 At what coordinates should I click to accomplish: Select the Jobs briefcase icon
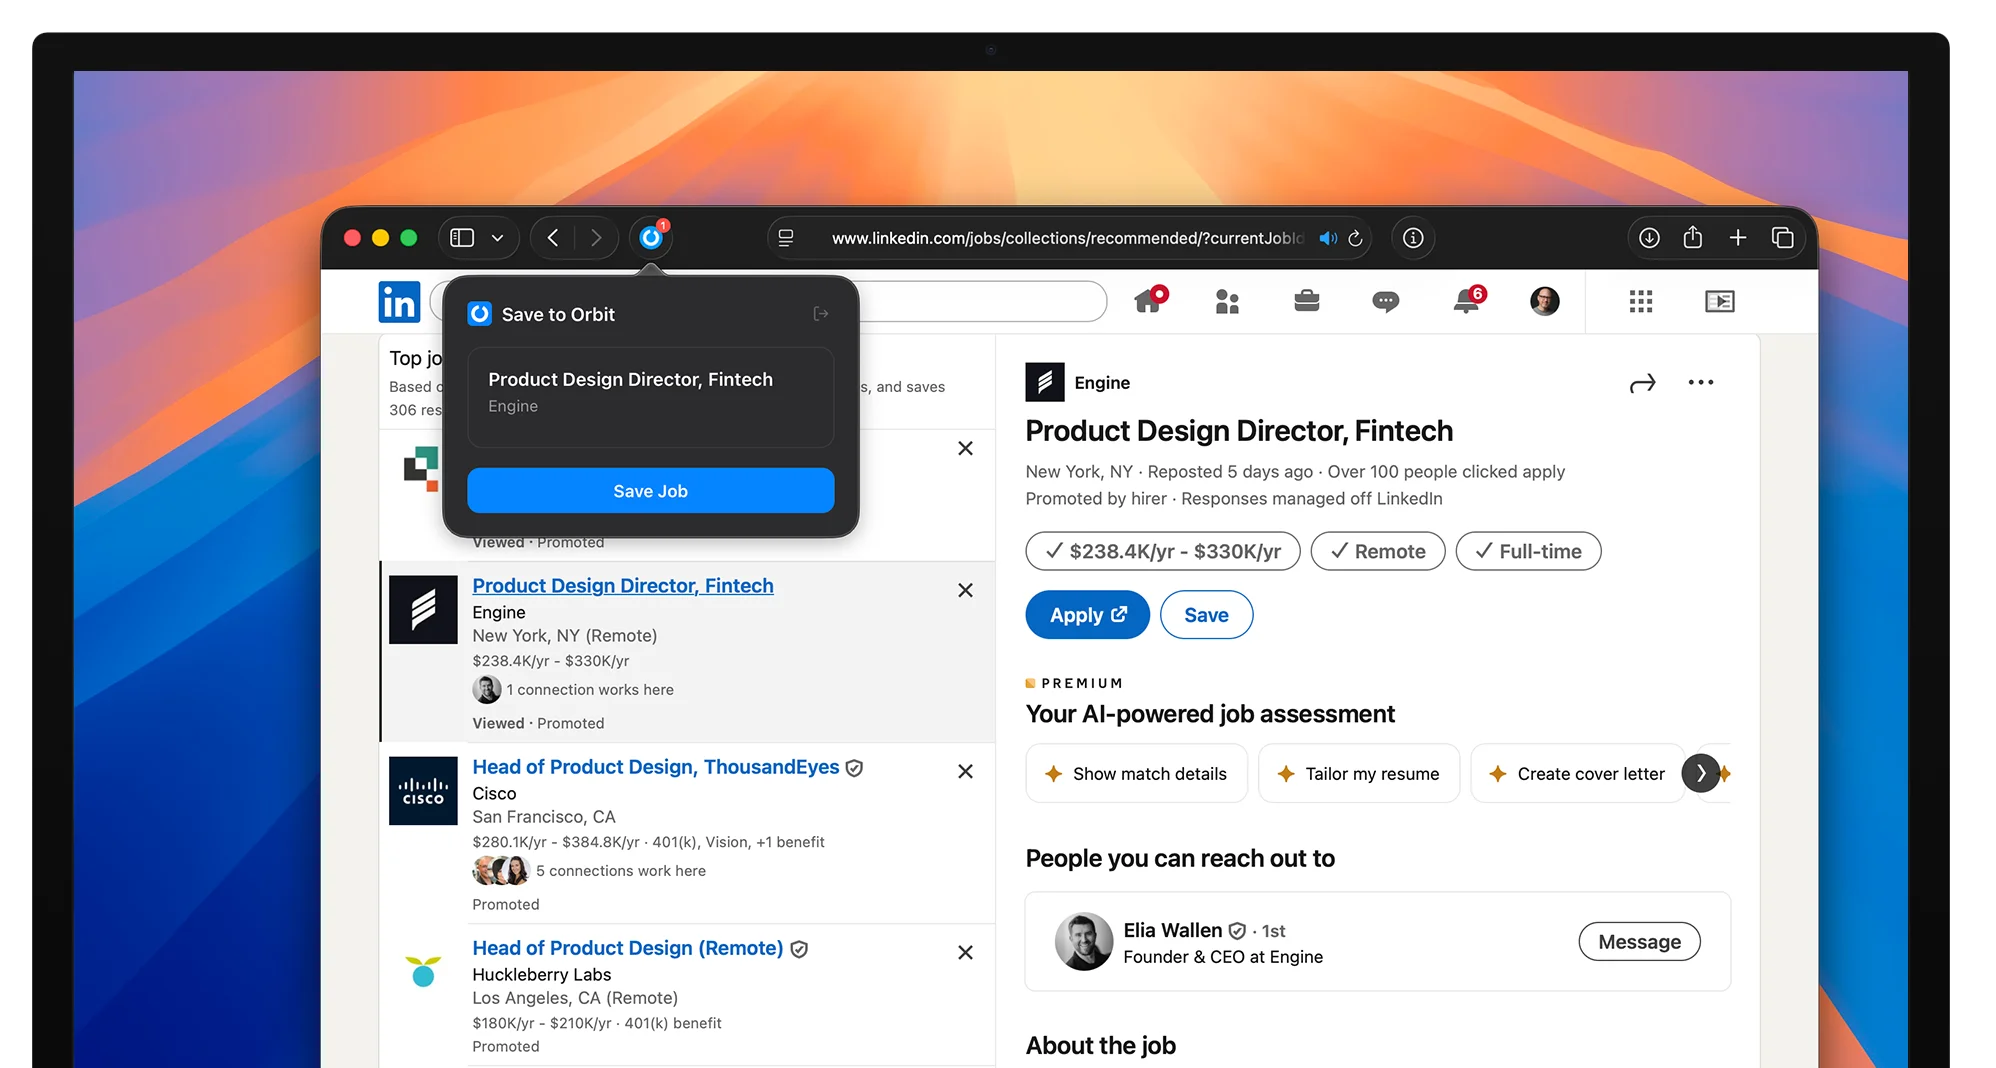coord(1307,301)
